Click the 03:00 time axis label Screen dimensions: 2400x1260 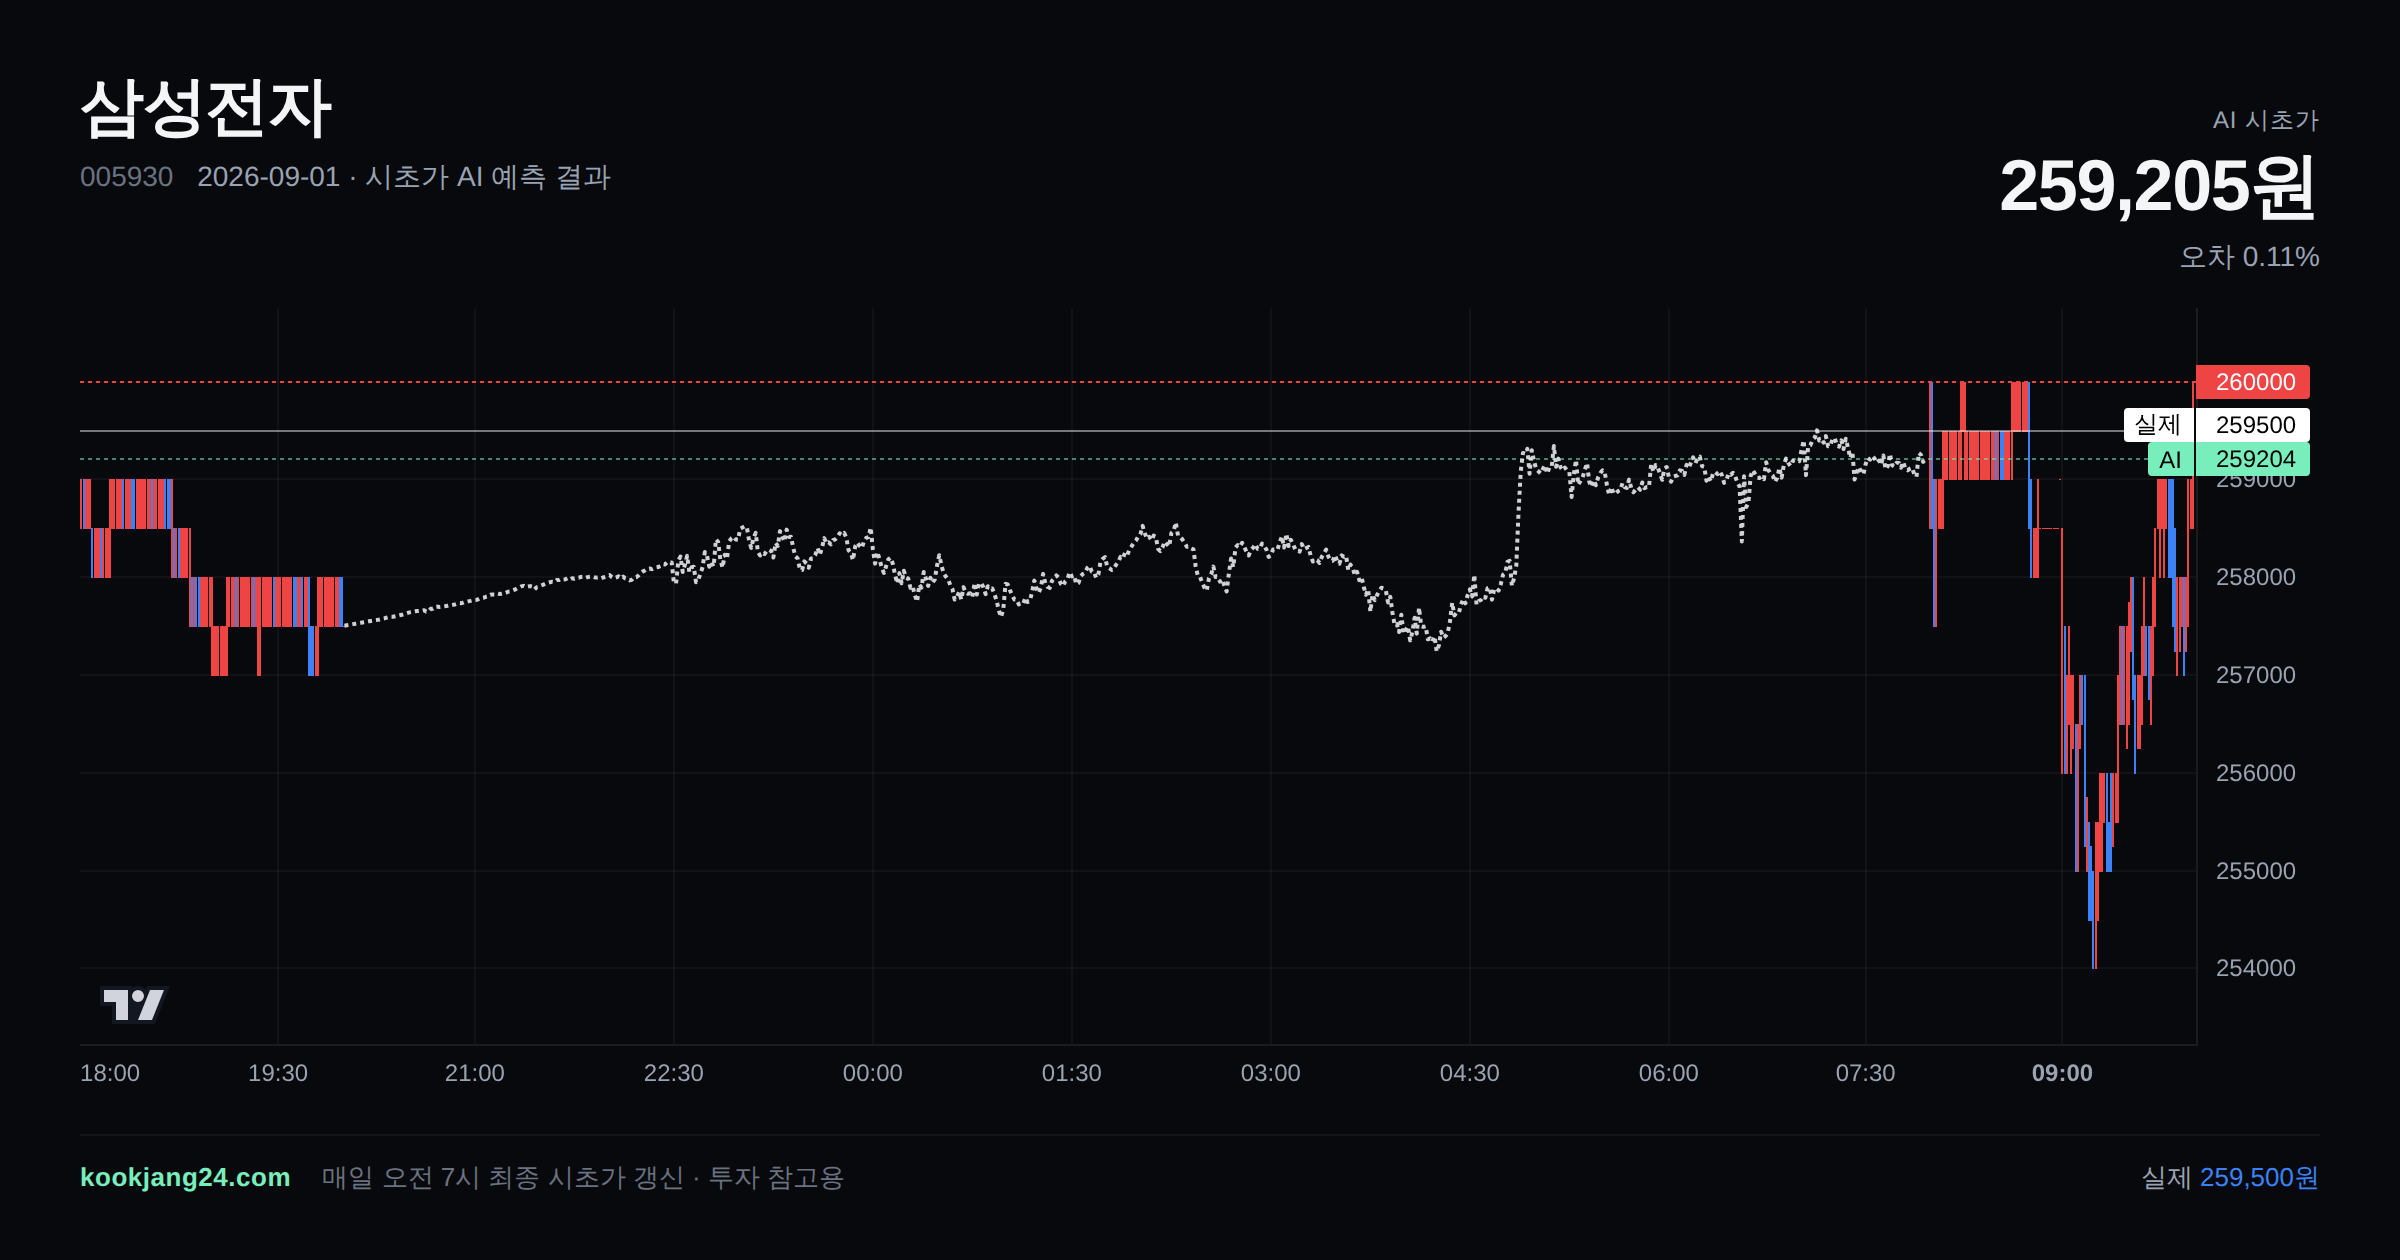point(1270,1073)
